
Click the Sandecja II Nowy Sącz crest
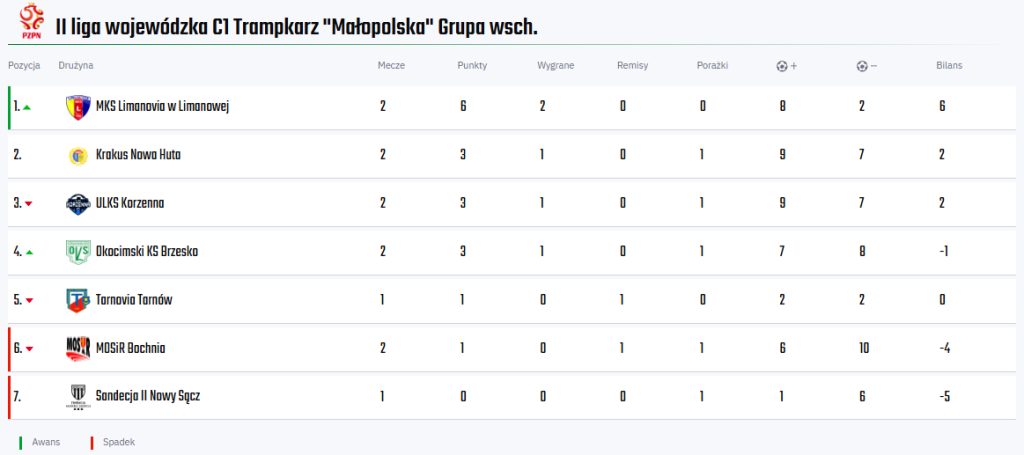pos(78,397)
